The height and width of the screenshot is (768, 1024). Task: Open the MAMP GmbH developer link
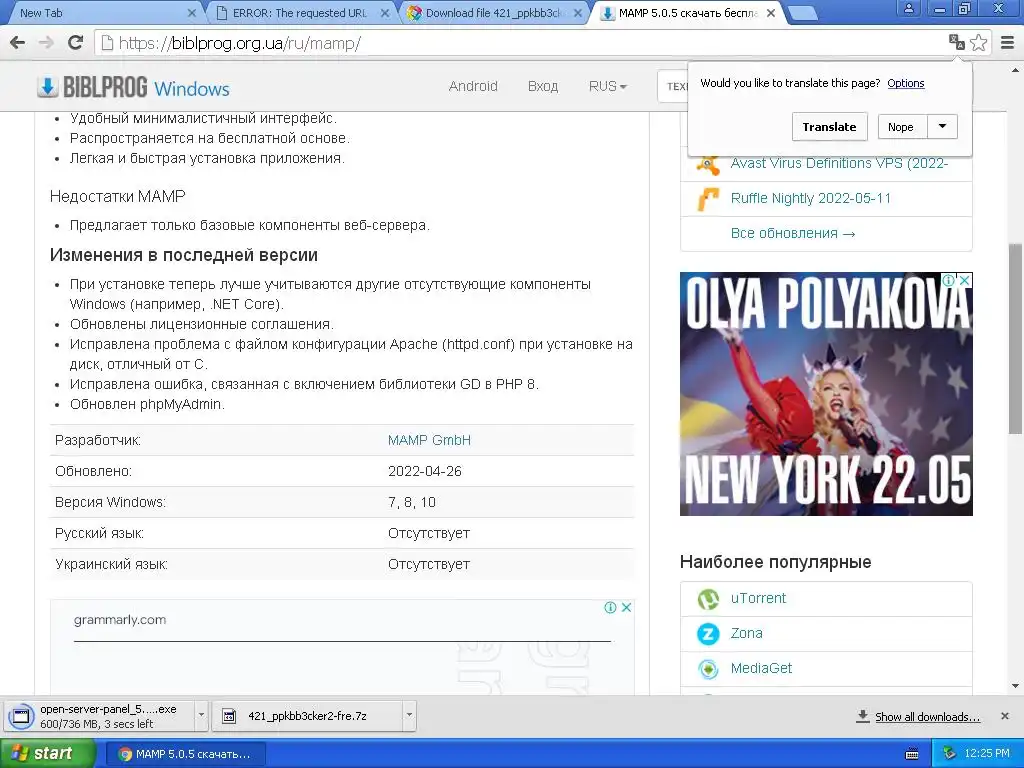[429, 440]
